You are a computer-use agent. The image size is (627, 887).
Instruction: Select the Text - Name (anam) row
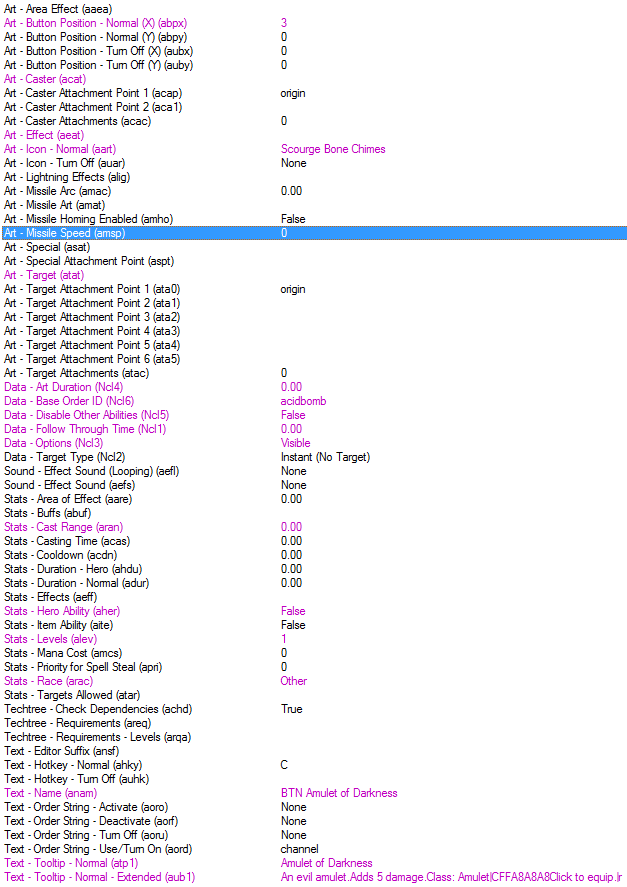pyautogui.click(x=314, y=793)
